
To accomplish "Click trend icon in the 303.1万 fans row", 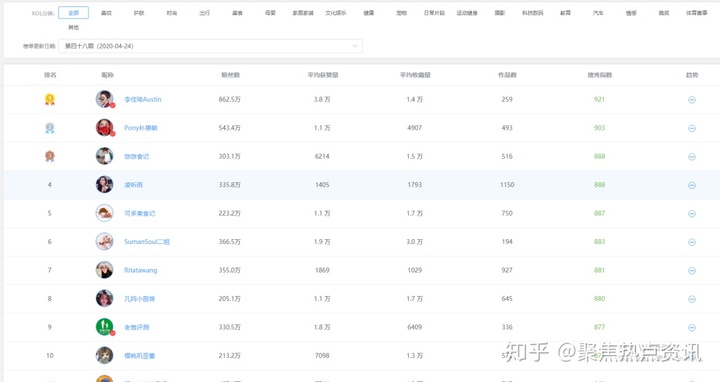I will click(692, 157).
